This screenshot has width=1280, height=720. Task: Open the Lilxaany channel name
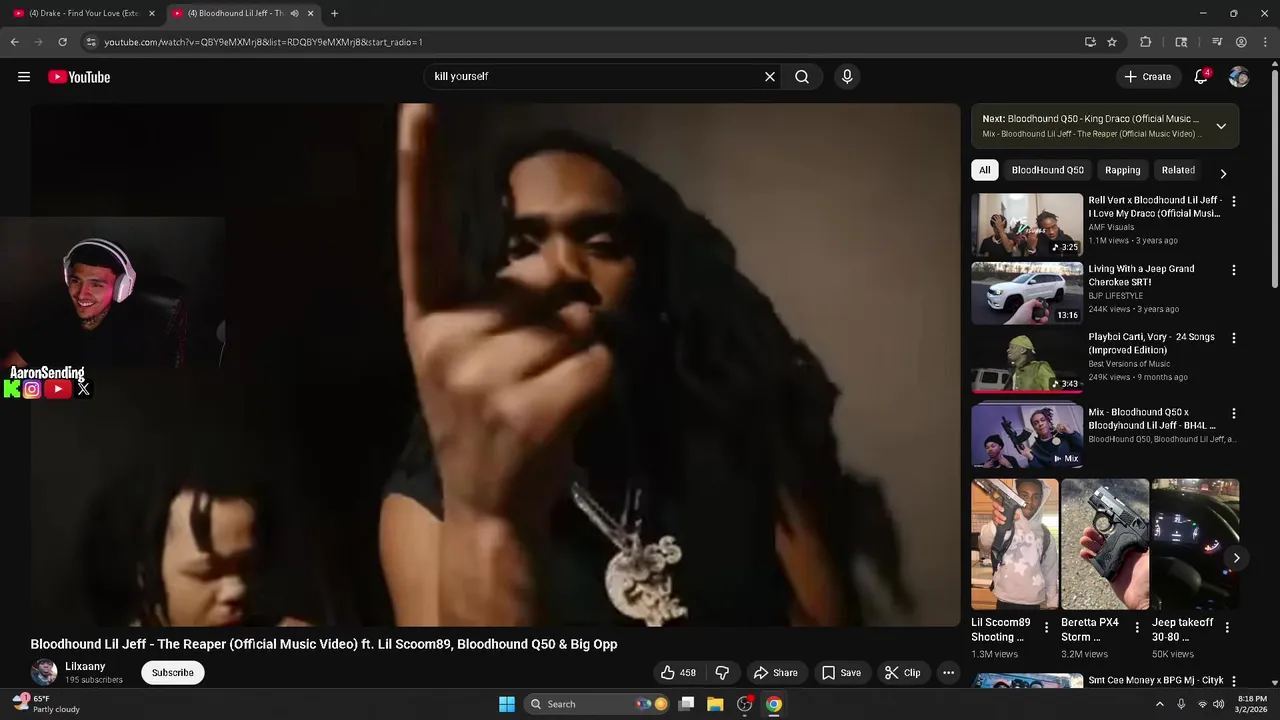coord(85,667)
